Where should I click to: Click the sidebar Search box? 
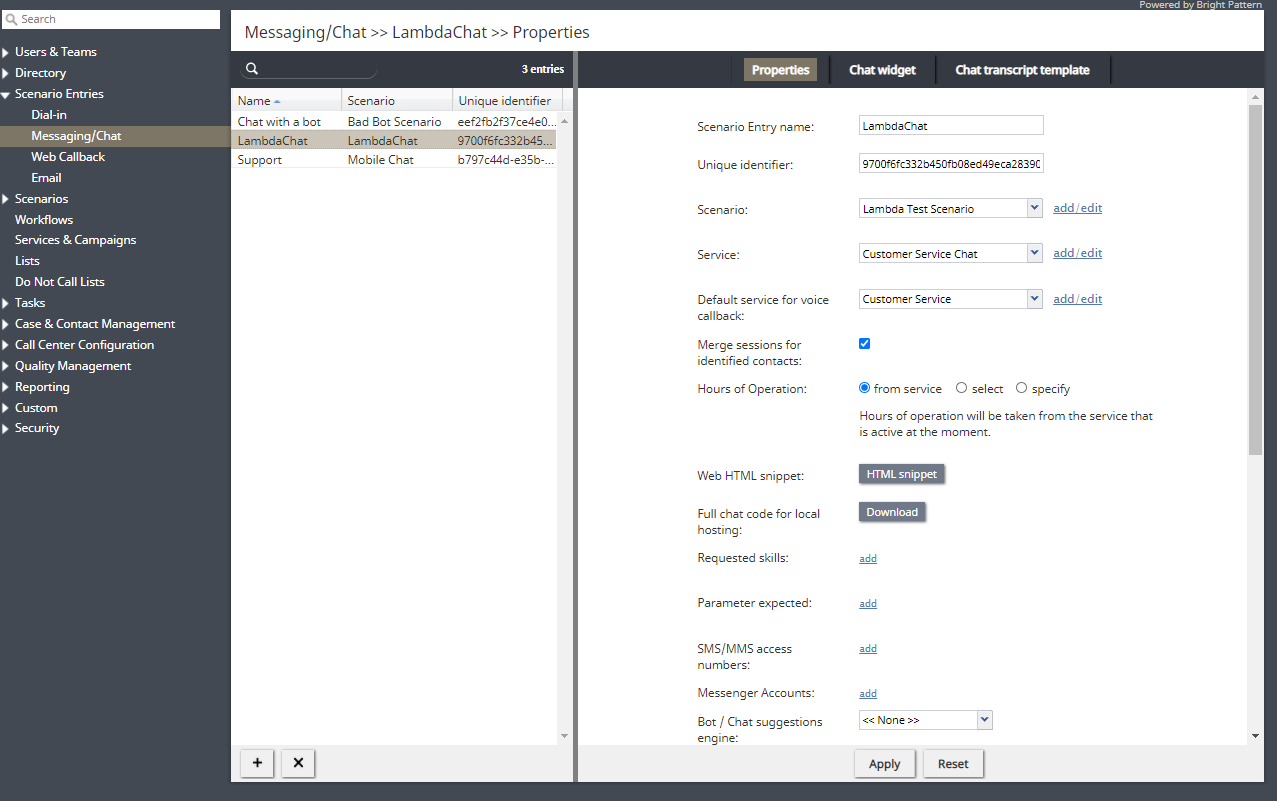pos(111,19)
